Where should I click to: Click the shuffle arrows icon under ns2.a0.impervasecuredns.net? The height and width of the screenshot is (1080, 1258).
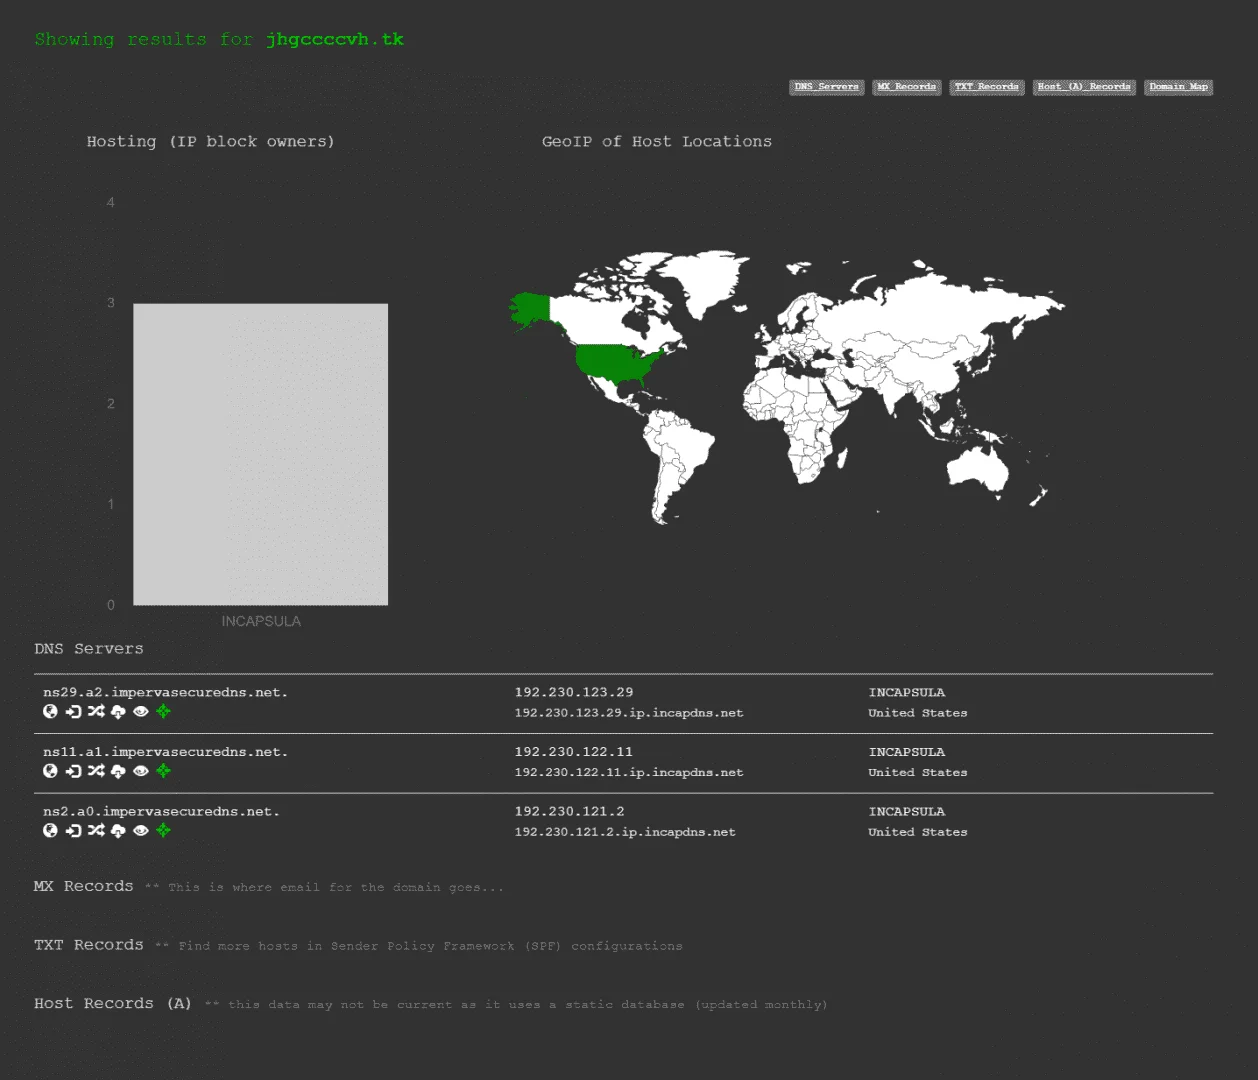96,831
